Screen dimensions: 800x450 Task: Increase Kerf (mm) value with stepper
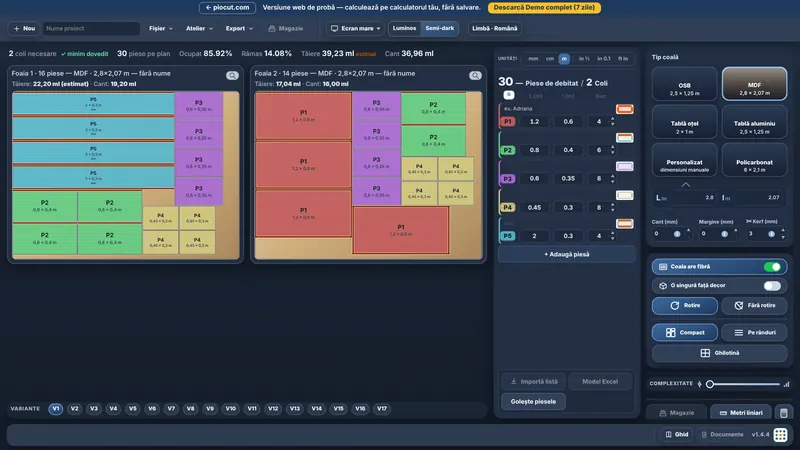click(783, 231)
